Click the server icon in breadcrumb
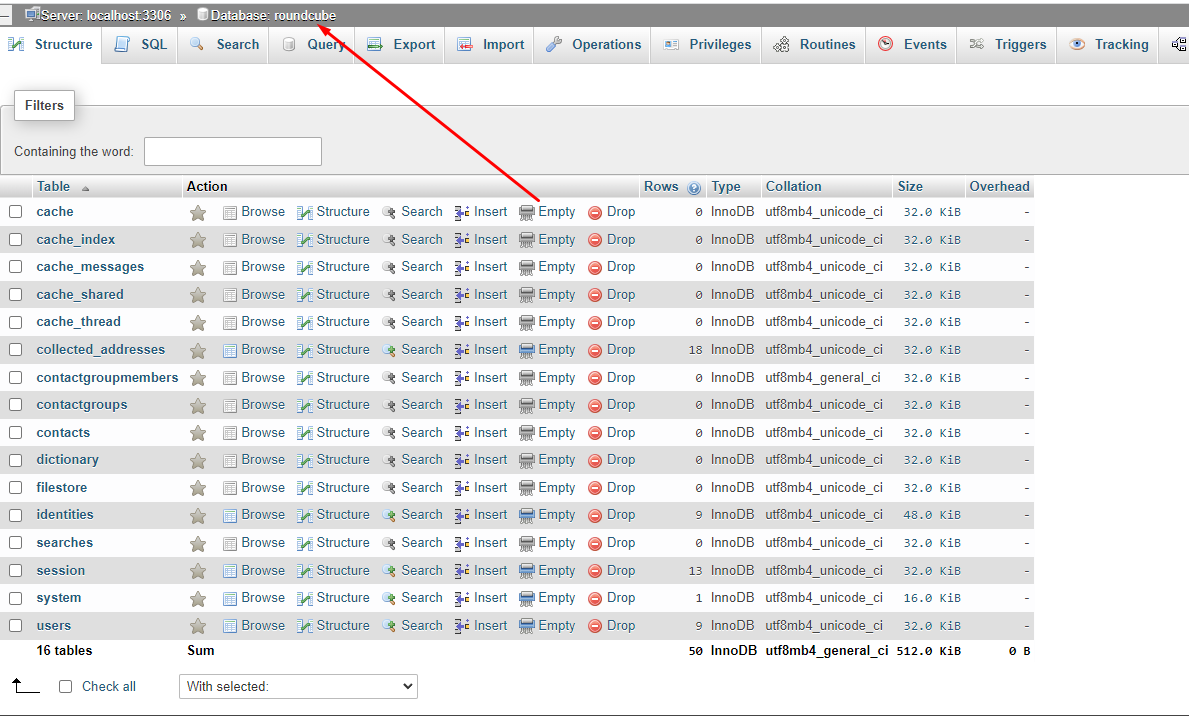This screenshot has height=725, width=1189. click(x=32, y=14)
